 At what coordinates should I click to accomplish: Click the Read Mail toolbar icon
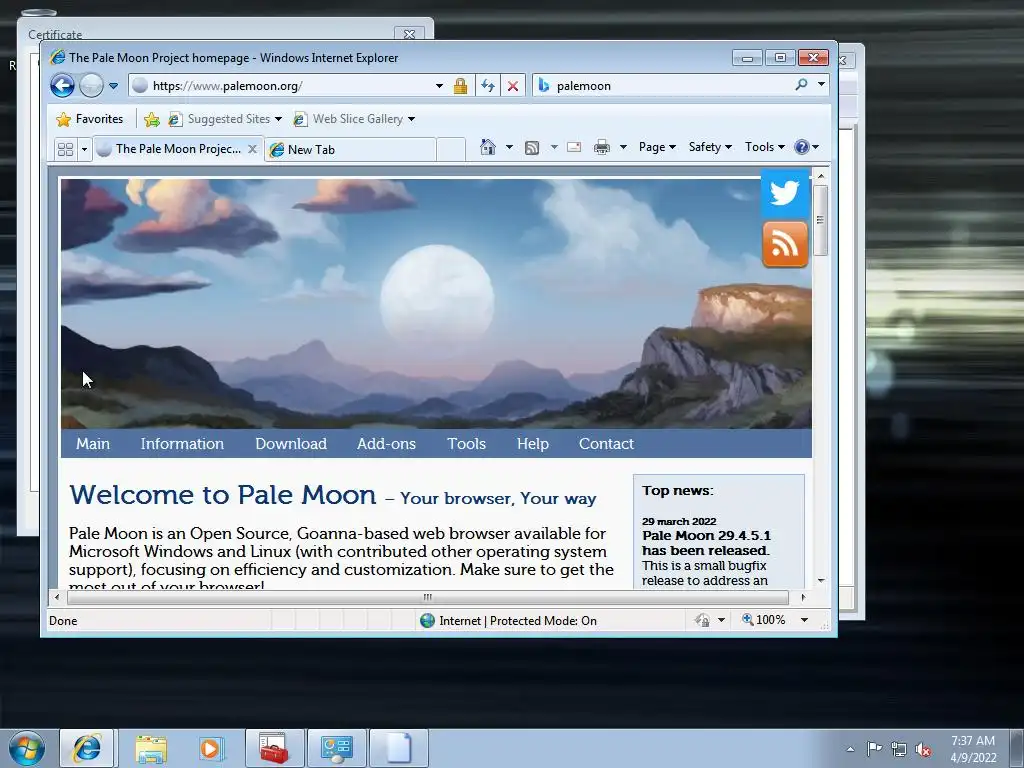pos(574,147)
